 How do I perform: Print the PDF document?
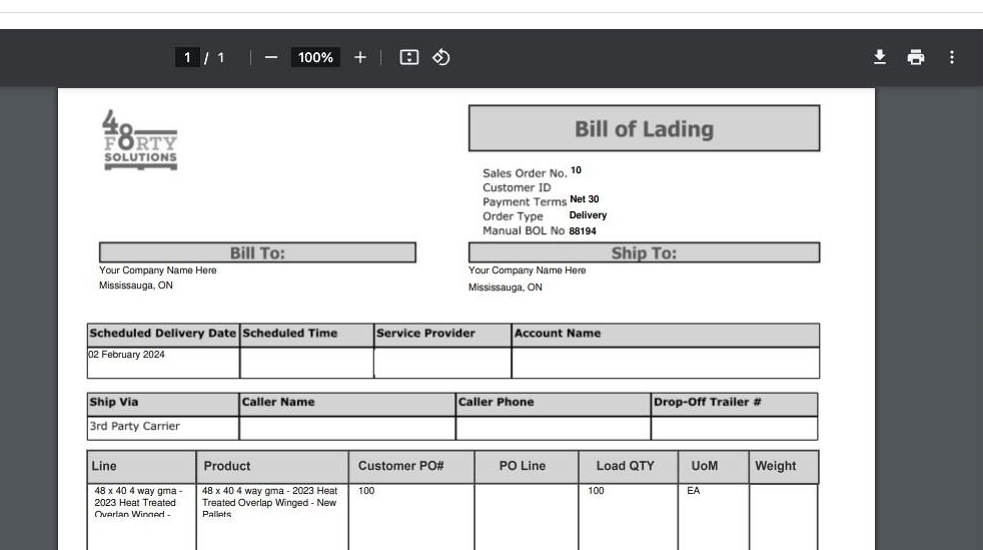tap(915, 57)
